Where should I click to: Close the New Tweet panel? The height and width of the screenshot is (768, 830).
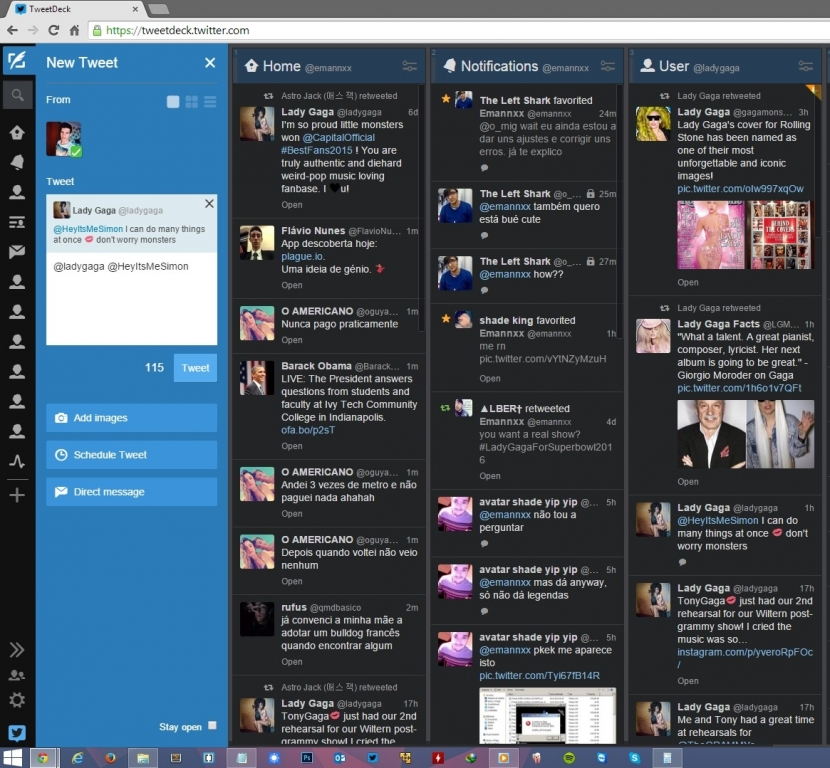(x=210, y=63)
